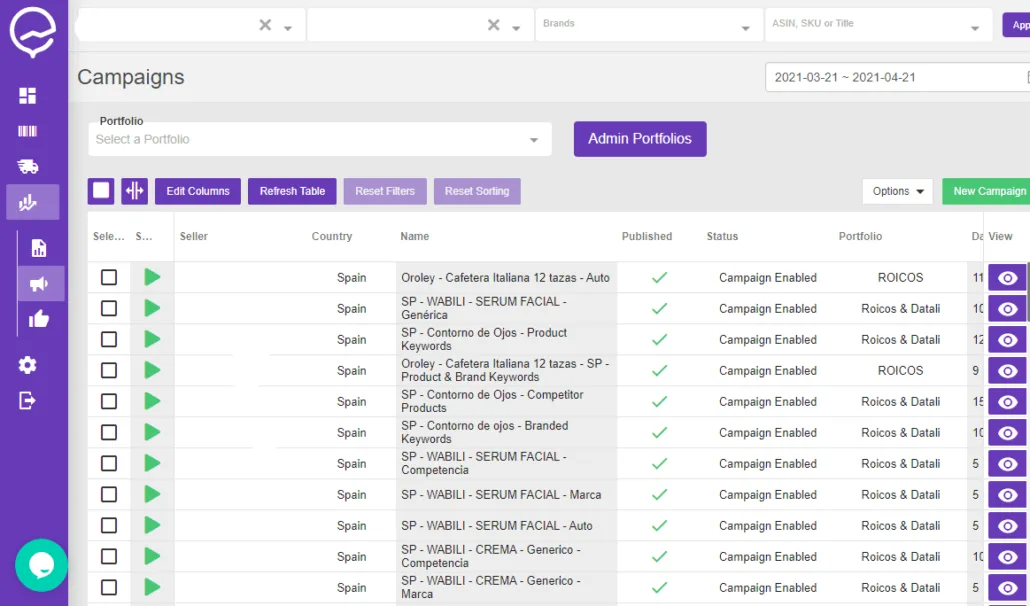Click the date range input field
The height and width of the screenshot is (606, 1030).
coord(897,77)
